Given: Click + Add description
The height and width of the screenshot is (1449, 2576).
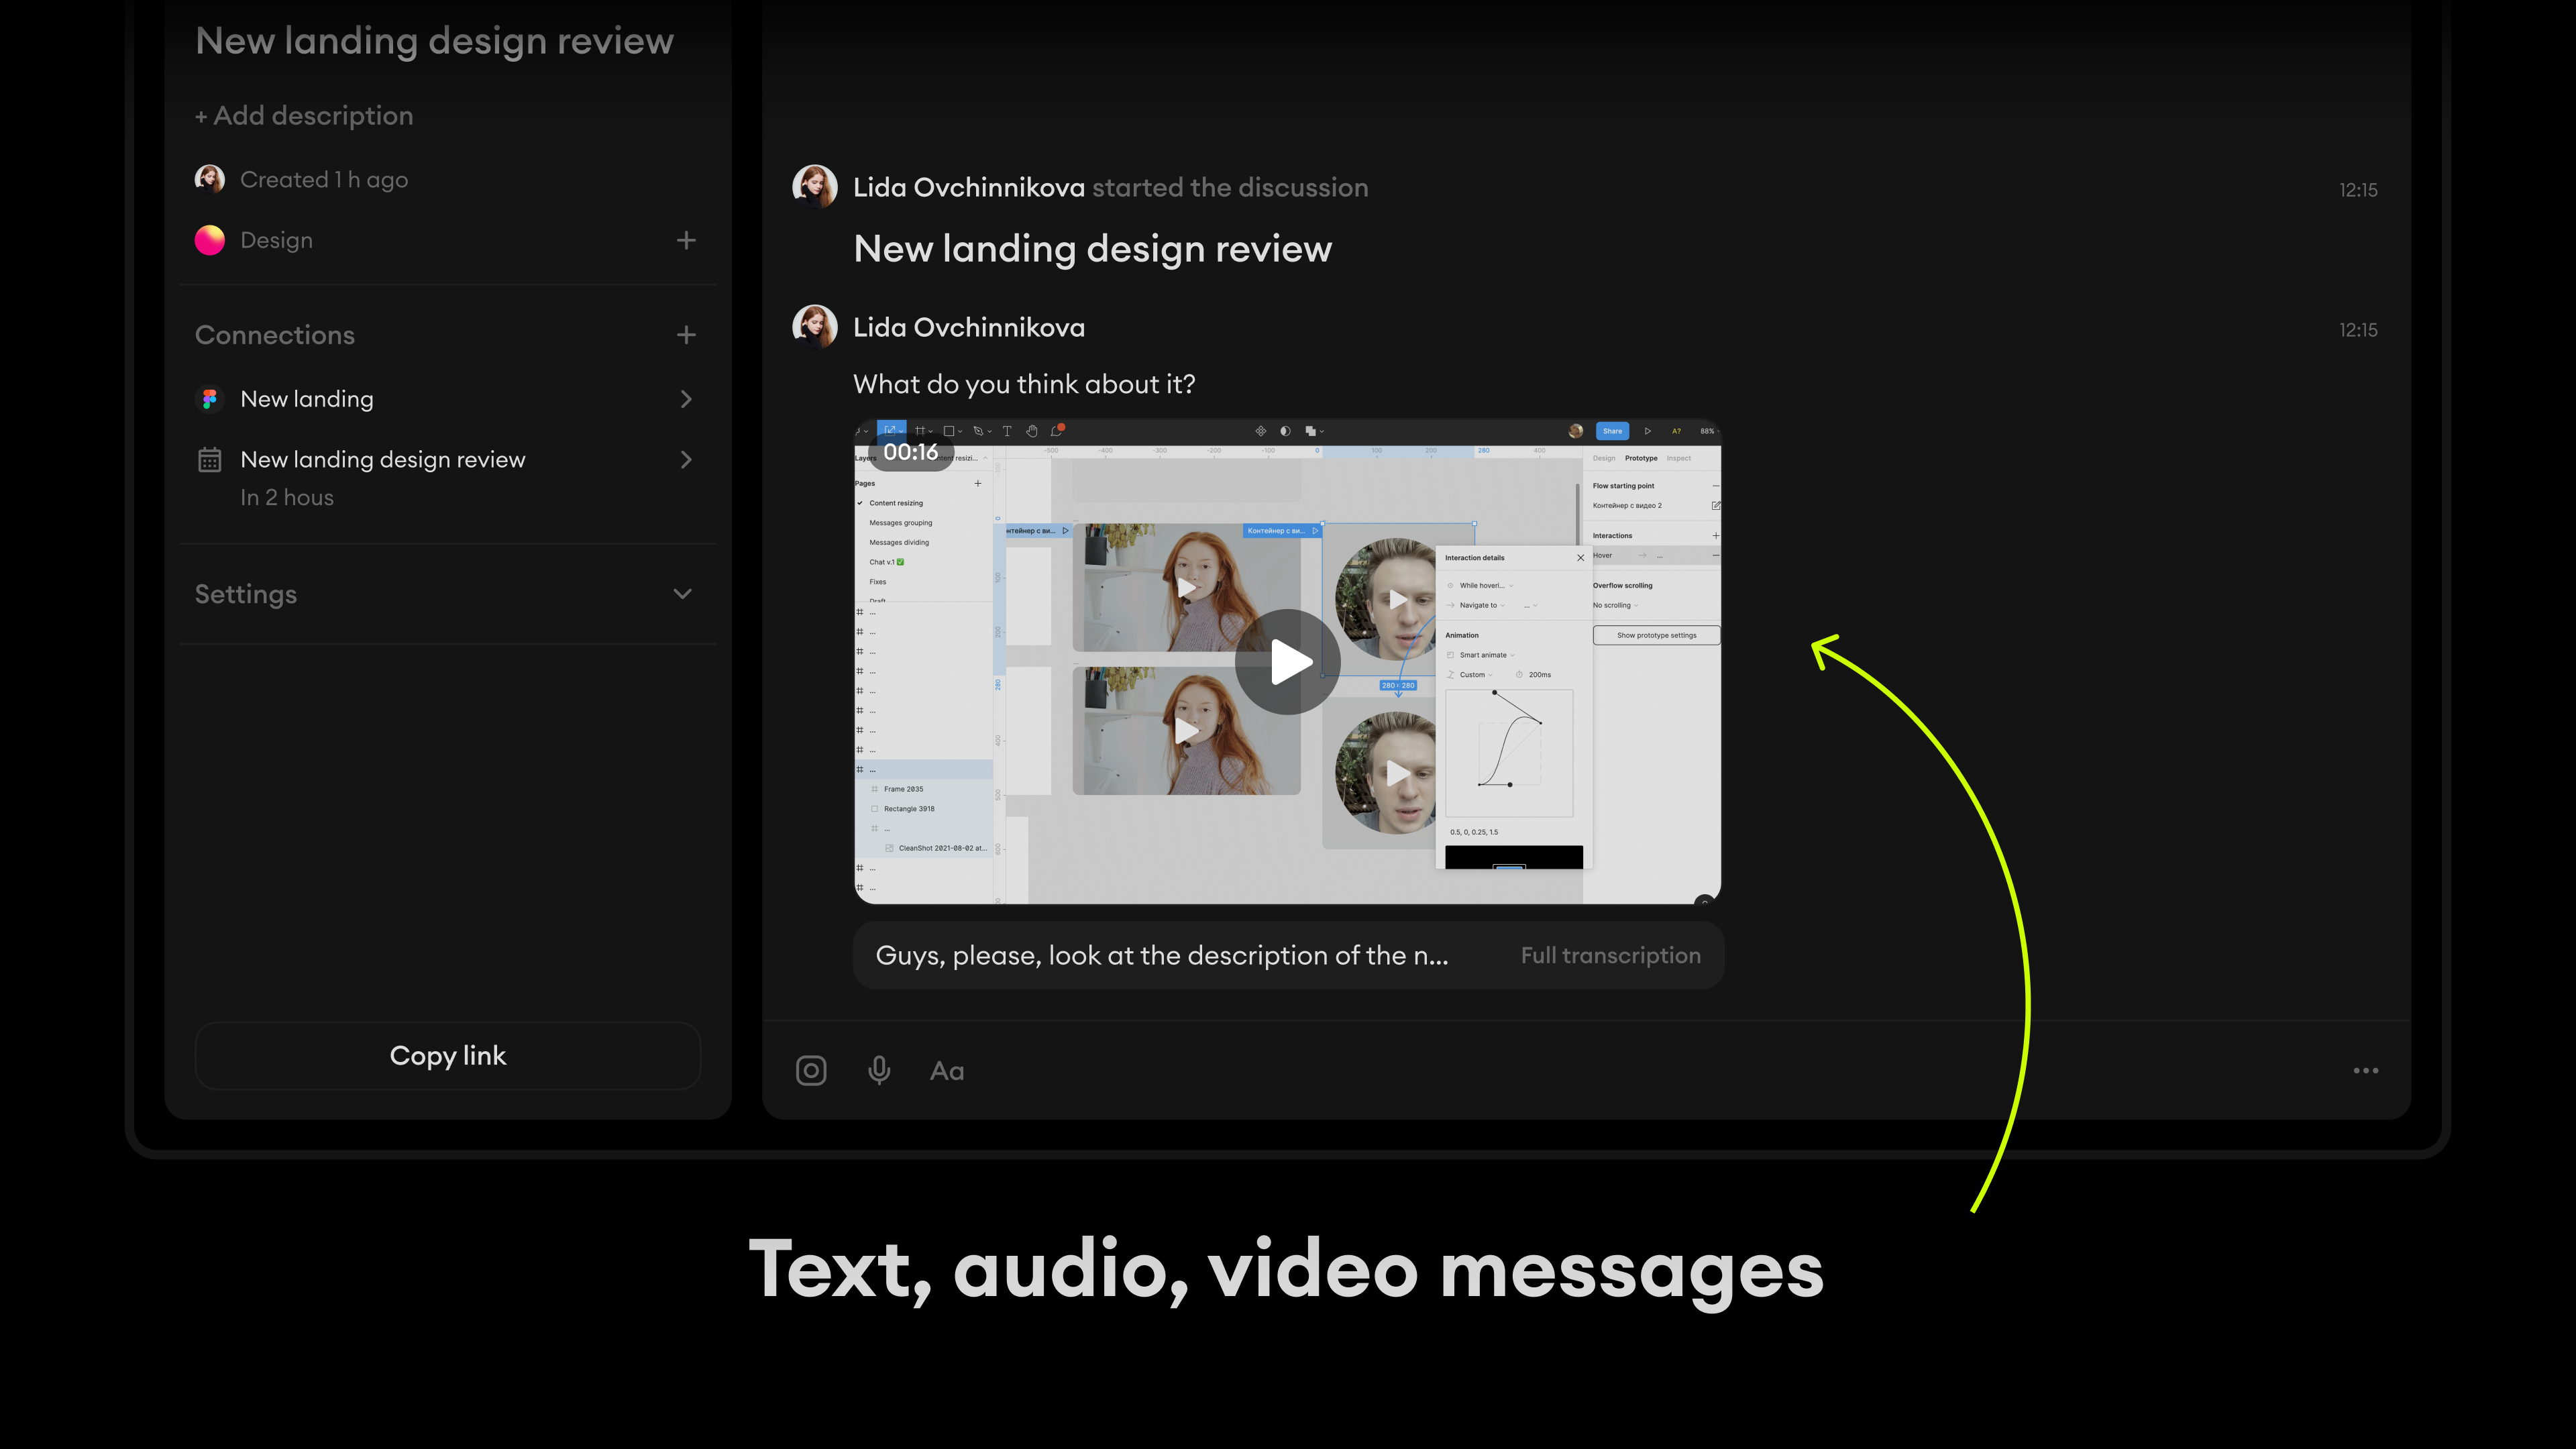Looking at the screenshot, I should (x=304, y=116).
